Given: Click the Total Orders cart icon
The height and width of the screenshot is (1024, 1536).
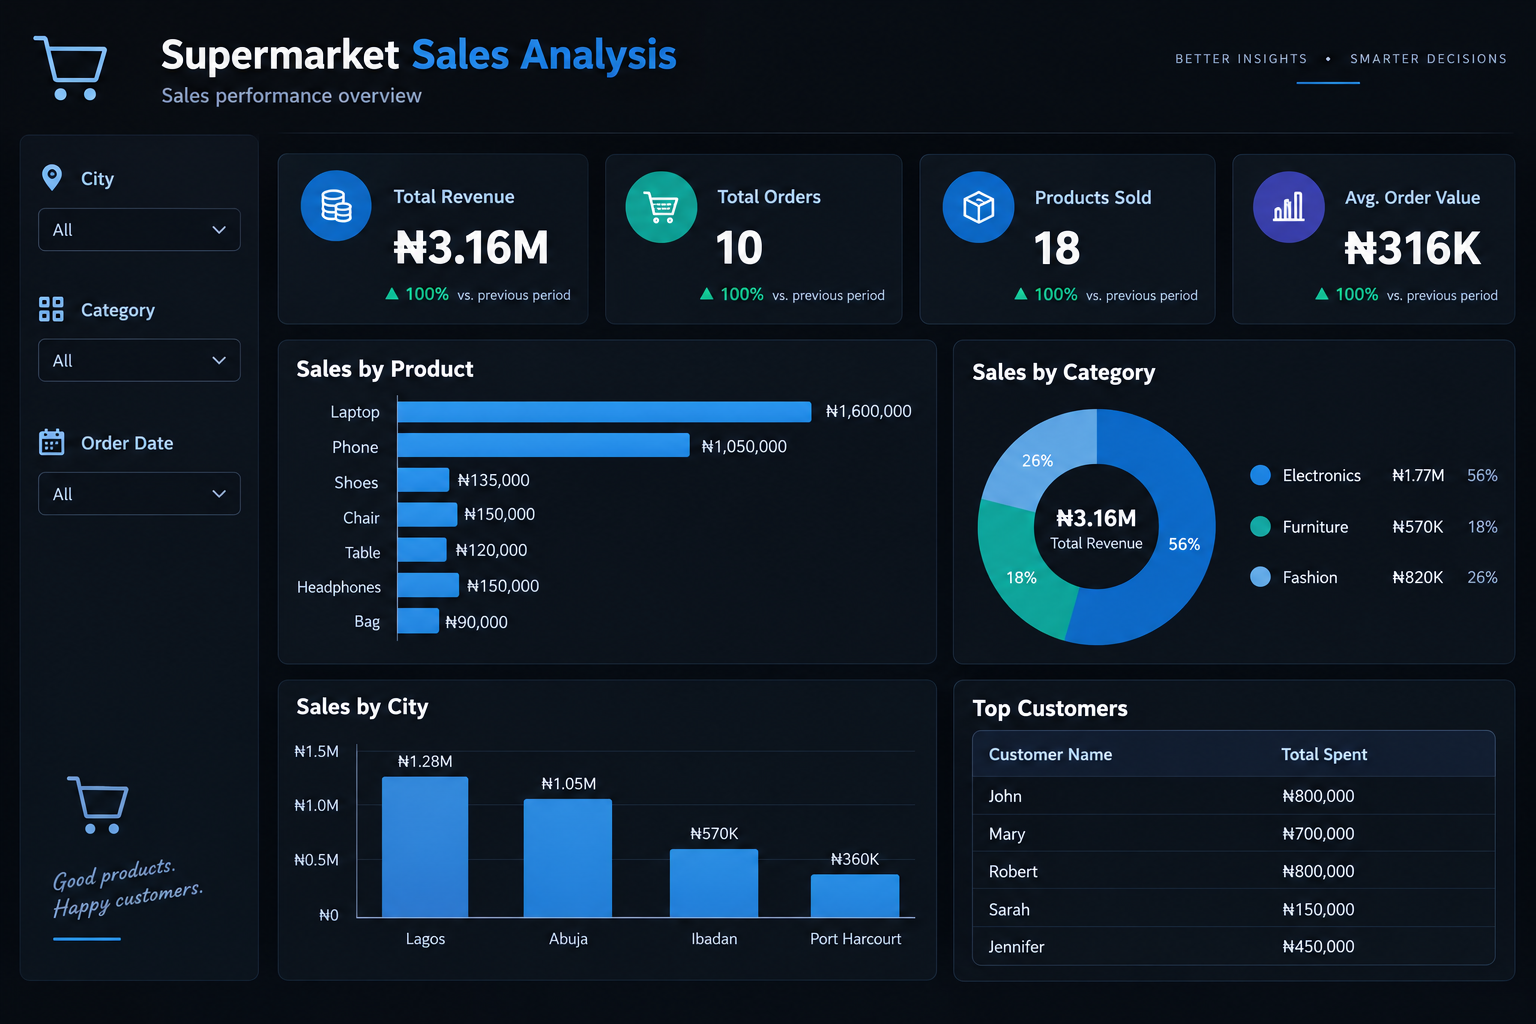Looking at the screenshot, I should click(661, 207).
